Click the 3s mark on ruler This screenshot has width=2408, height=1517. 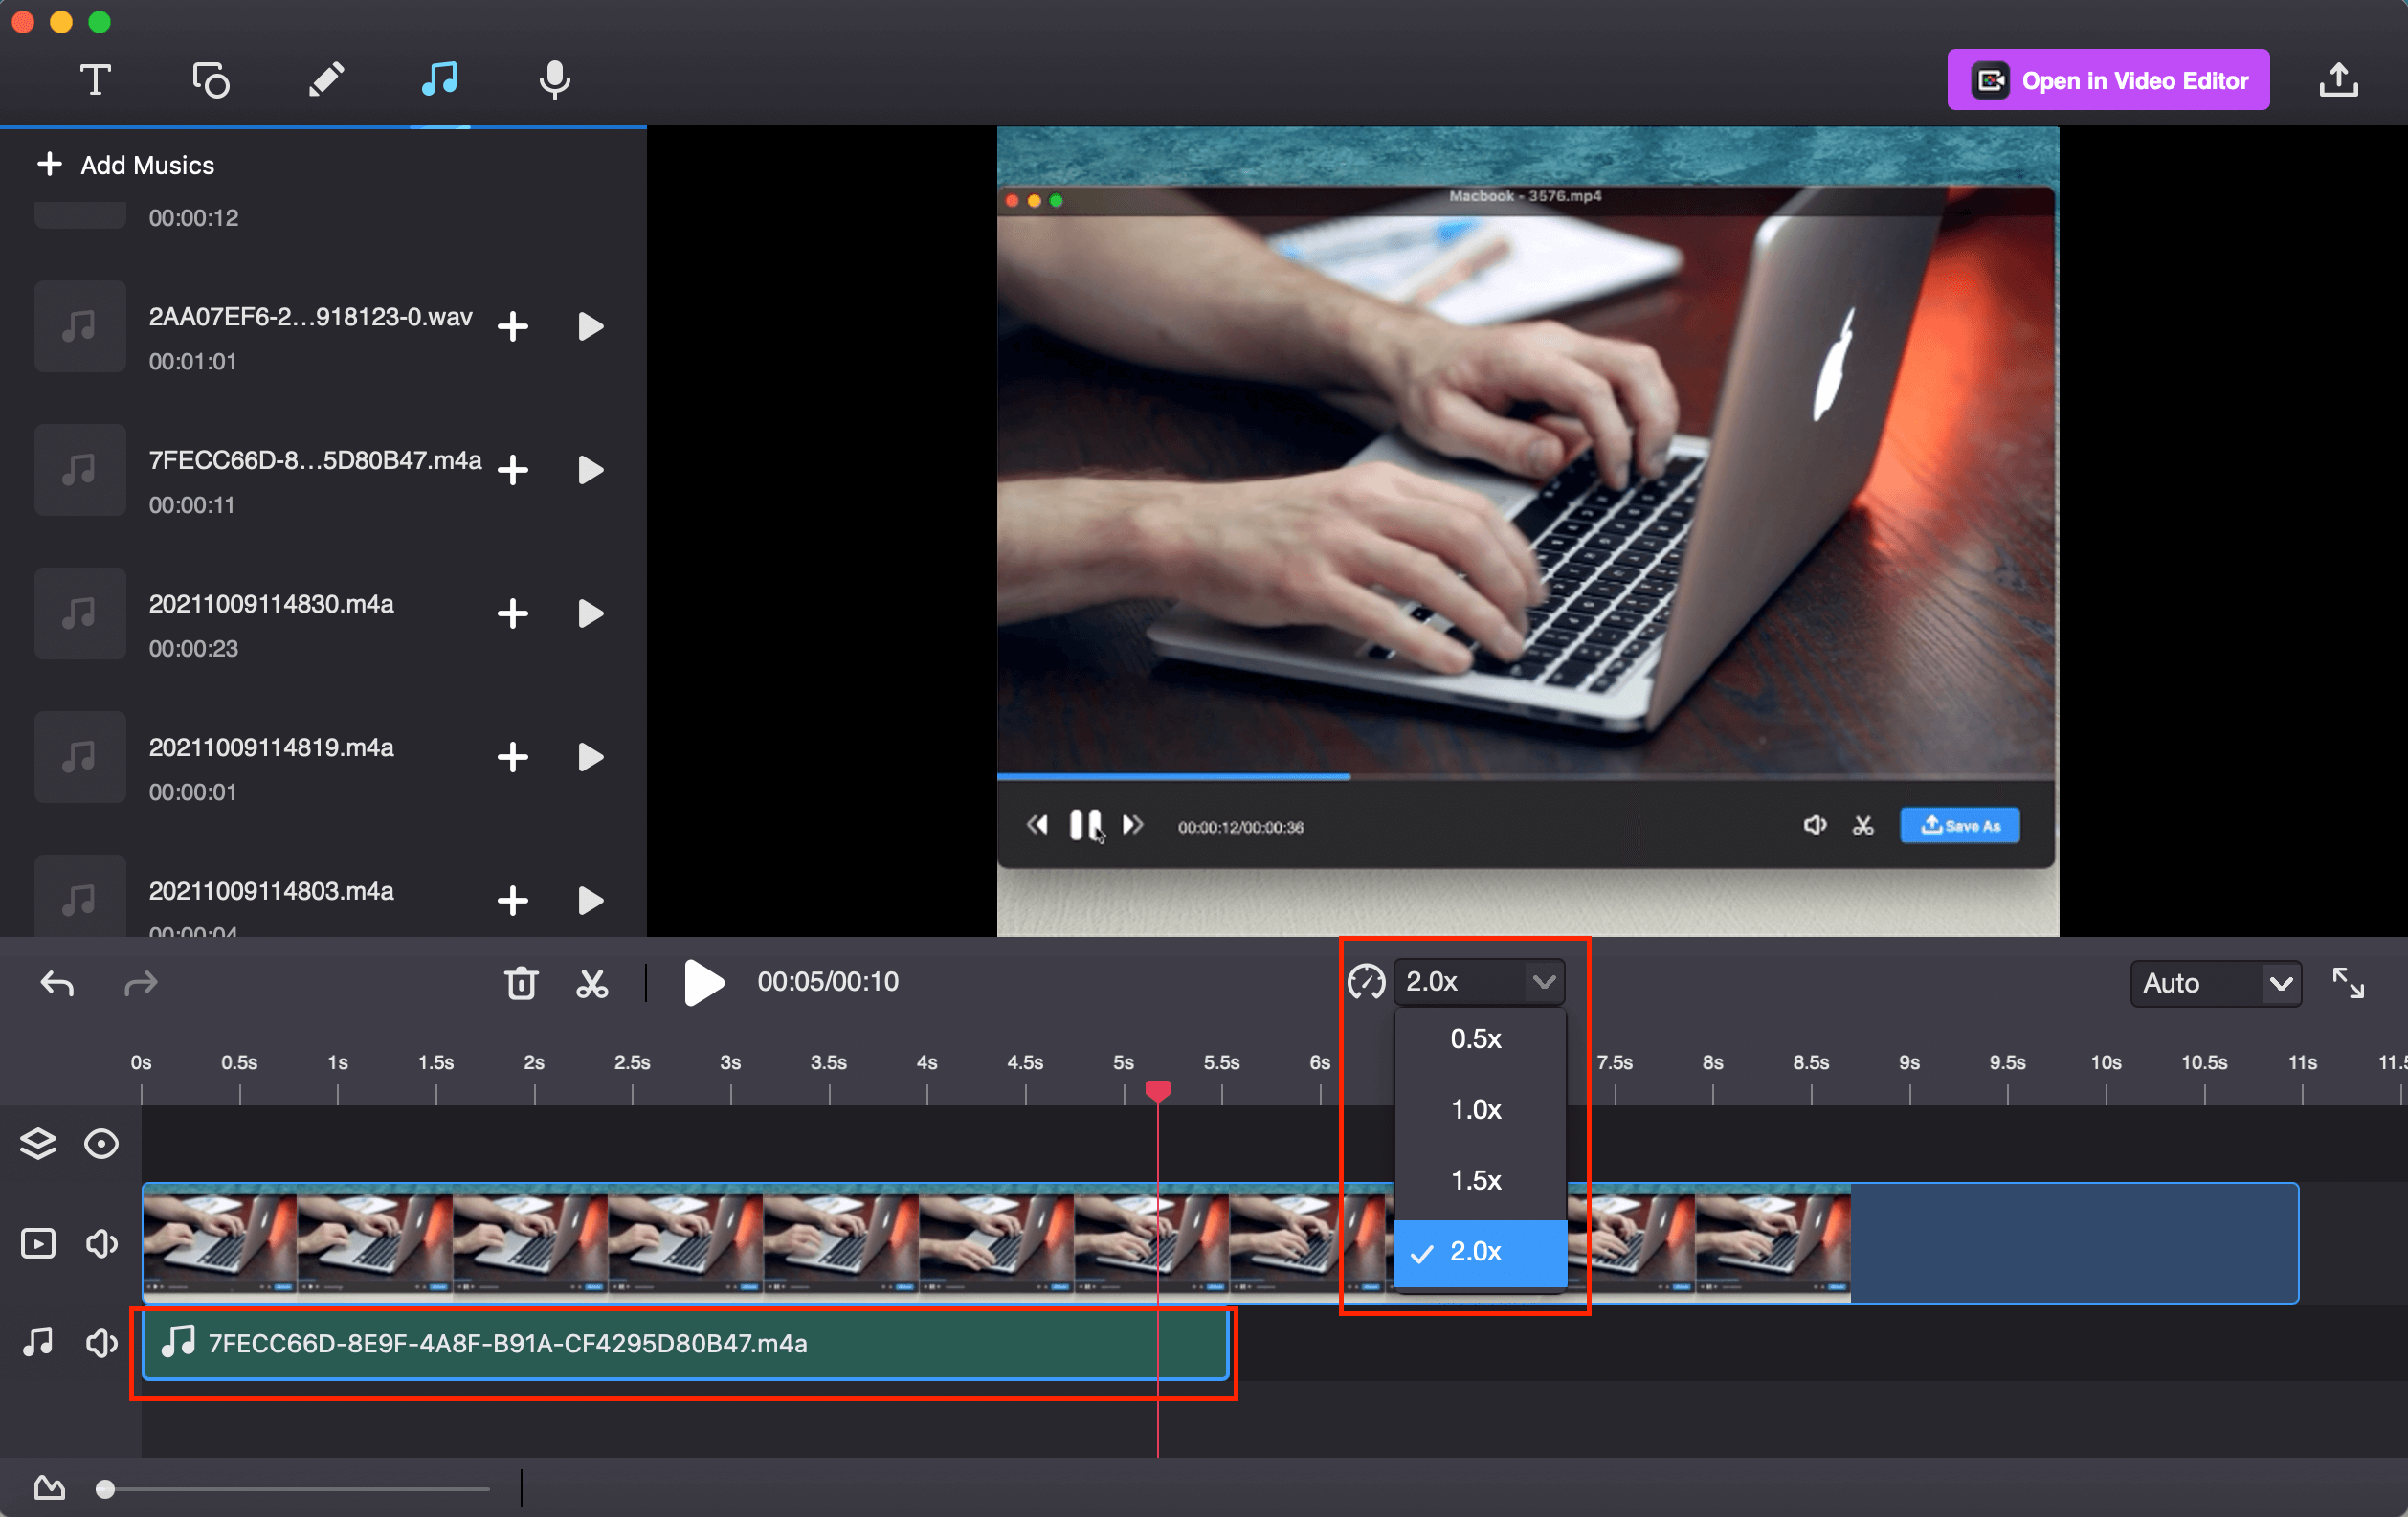(730, 1063)
